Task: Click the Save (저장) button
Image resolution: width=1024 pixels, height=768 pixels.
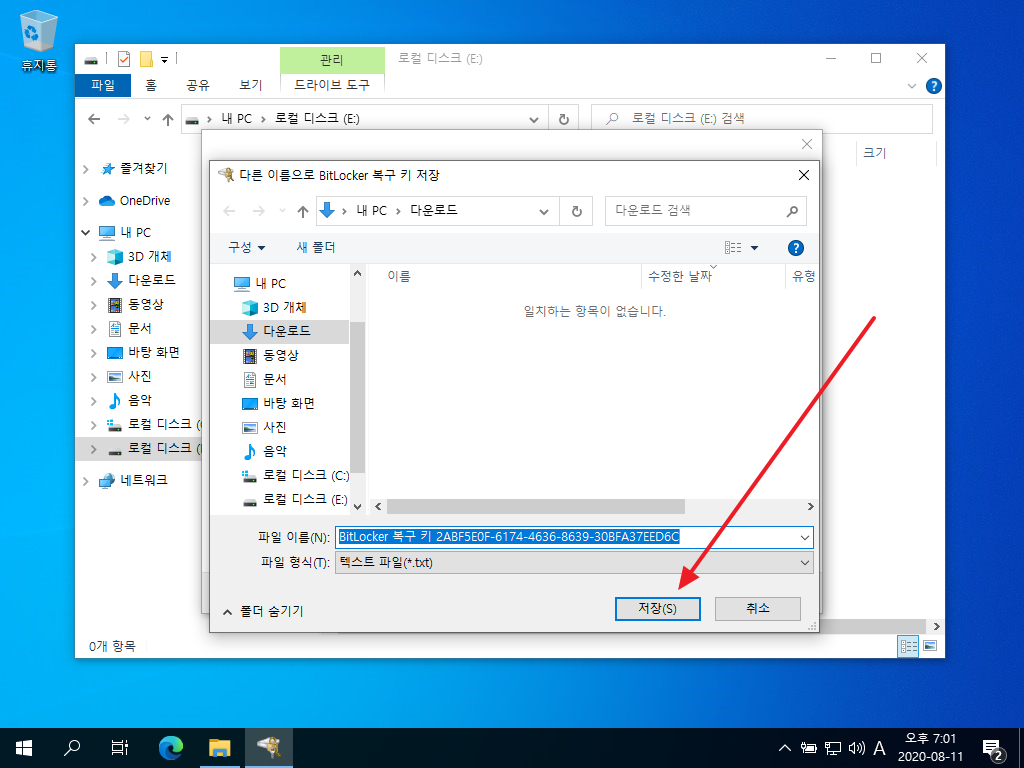Action: click(657, 608)
